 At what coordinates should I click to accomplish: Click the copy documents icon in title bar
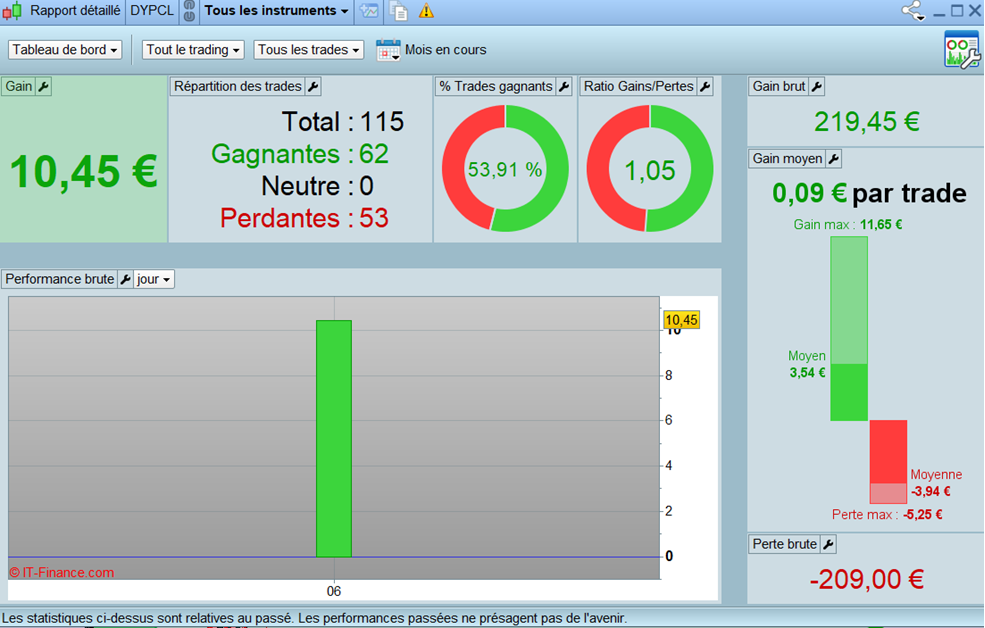(398, 11)
